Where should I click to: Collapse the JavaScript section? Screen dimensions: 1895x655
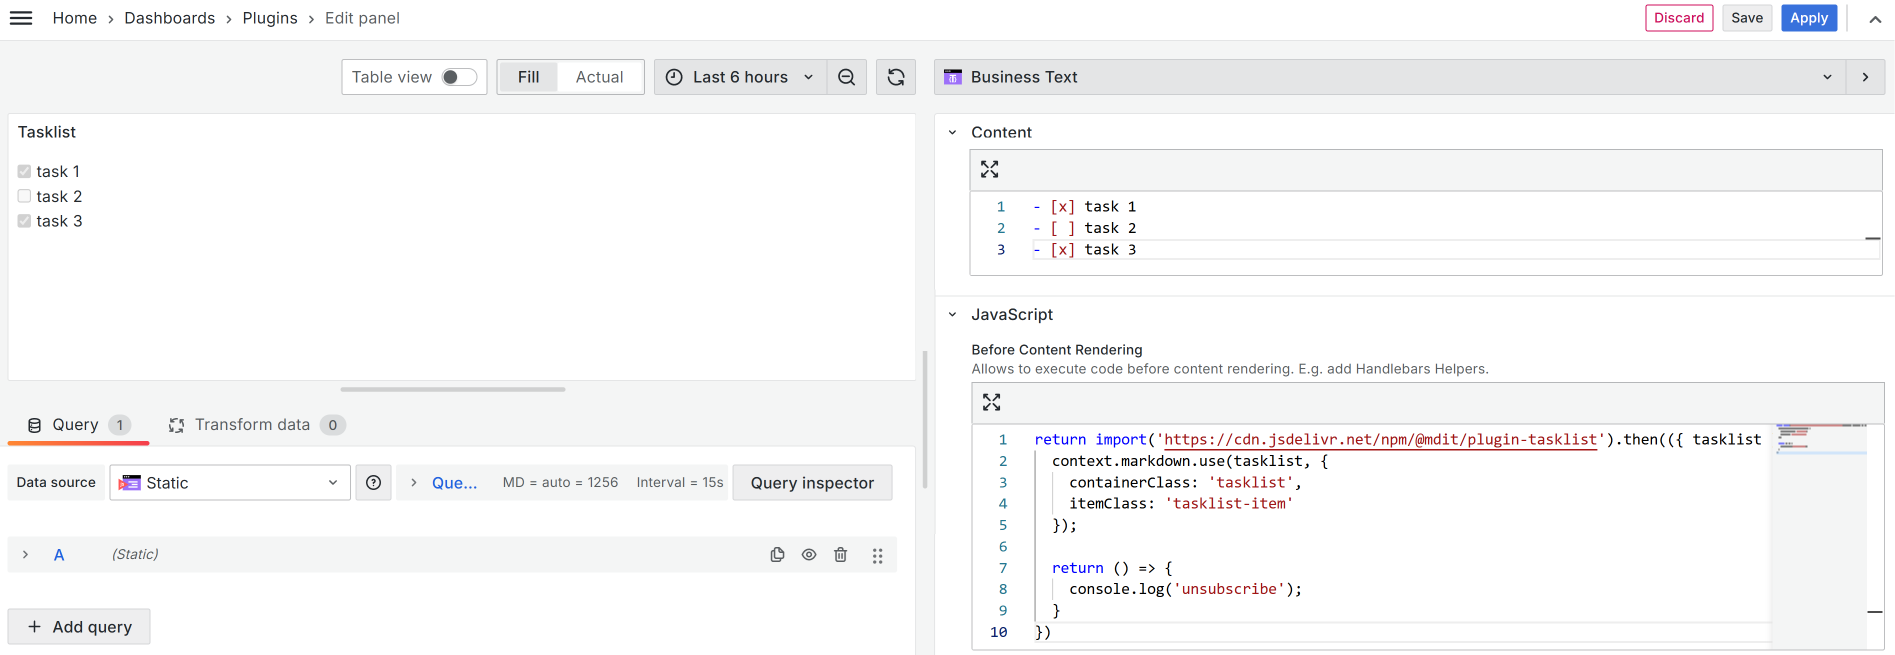click(952, 314)
